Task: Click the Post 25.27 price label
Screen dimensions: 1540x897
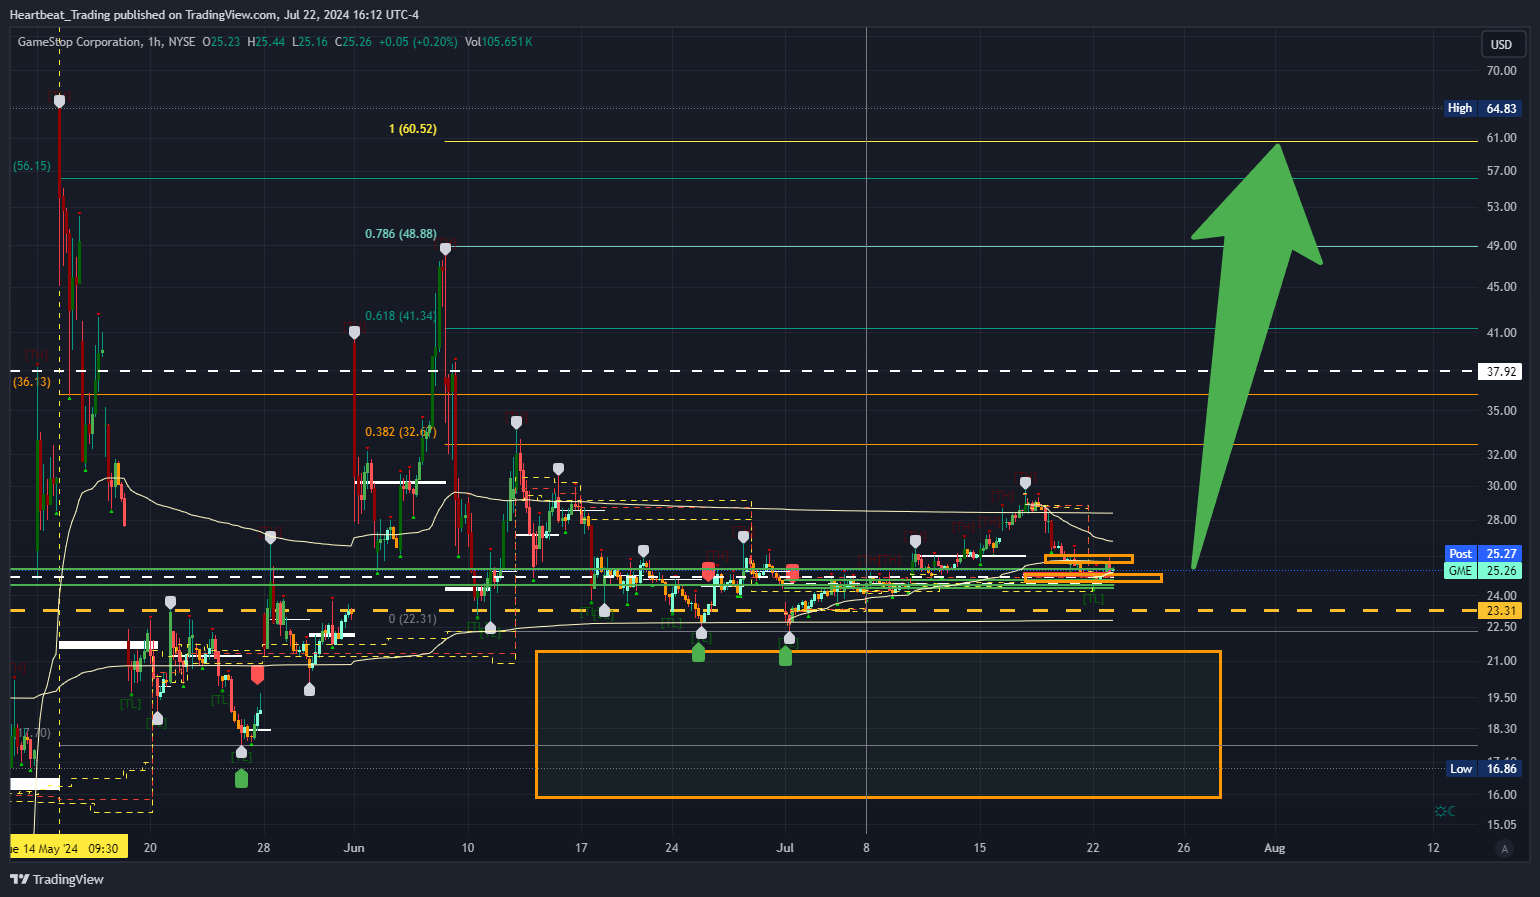Action: pyautogui.click(x=1483, y=553)
